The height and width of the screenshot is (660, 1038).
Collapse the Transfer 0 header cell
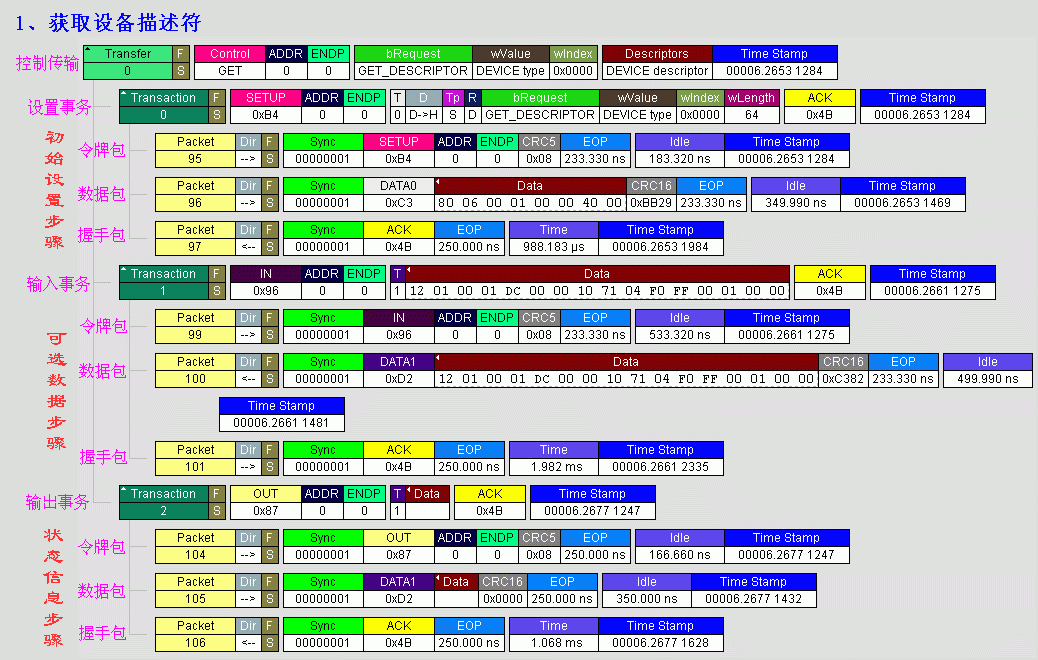(x=89, y=49)
